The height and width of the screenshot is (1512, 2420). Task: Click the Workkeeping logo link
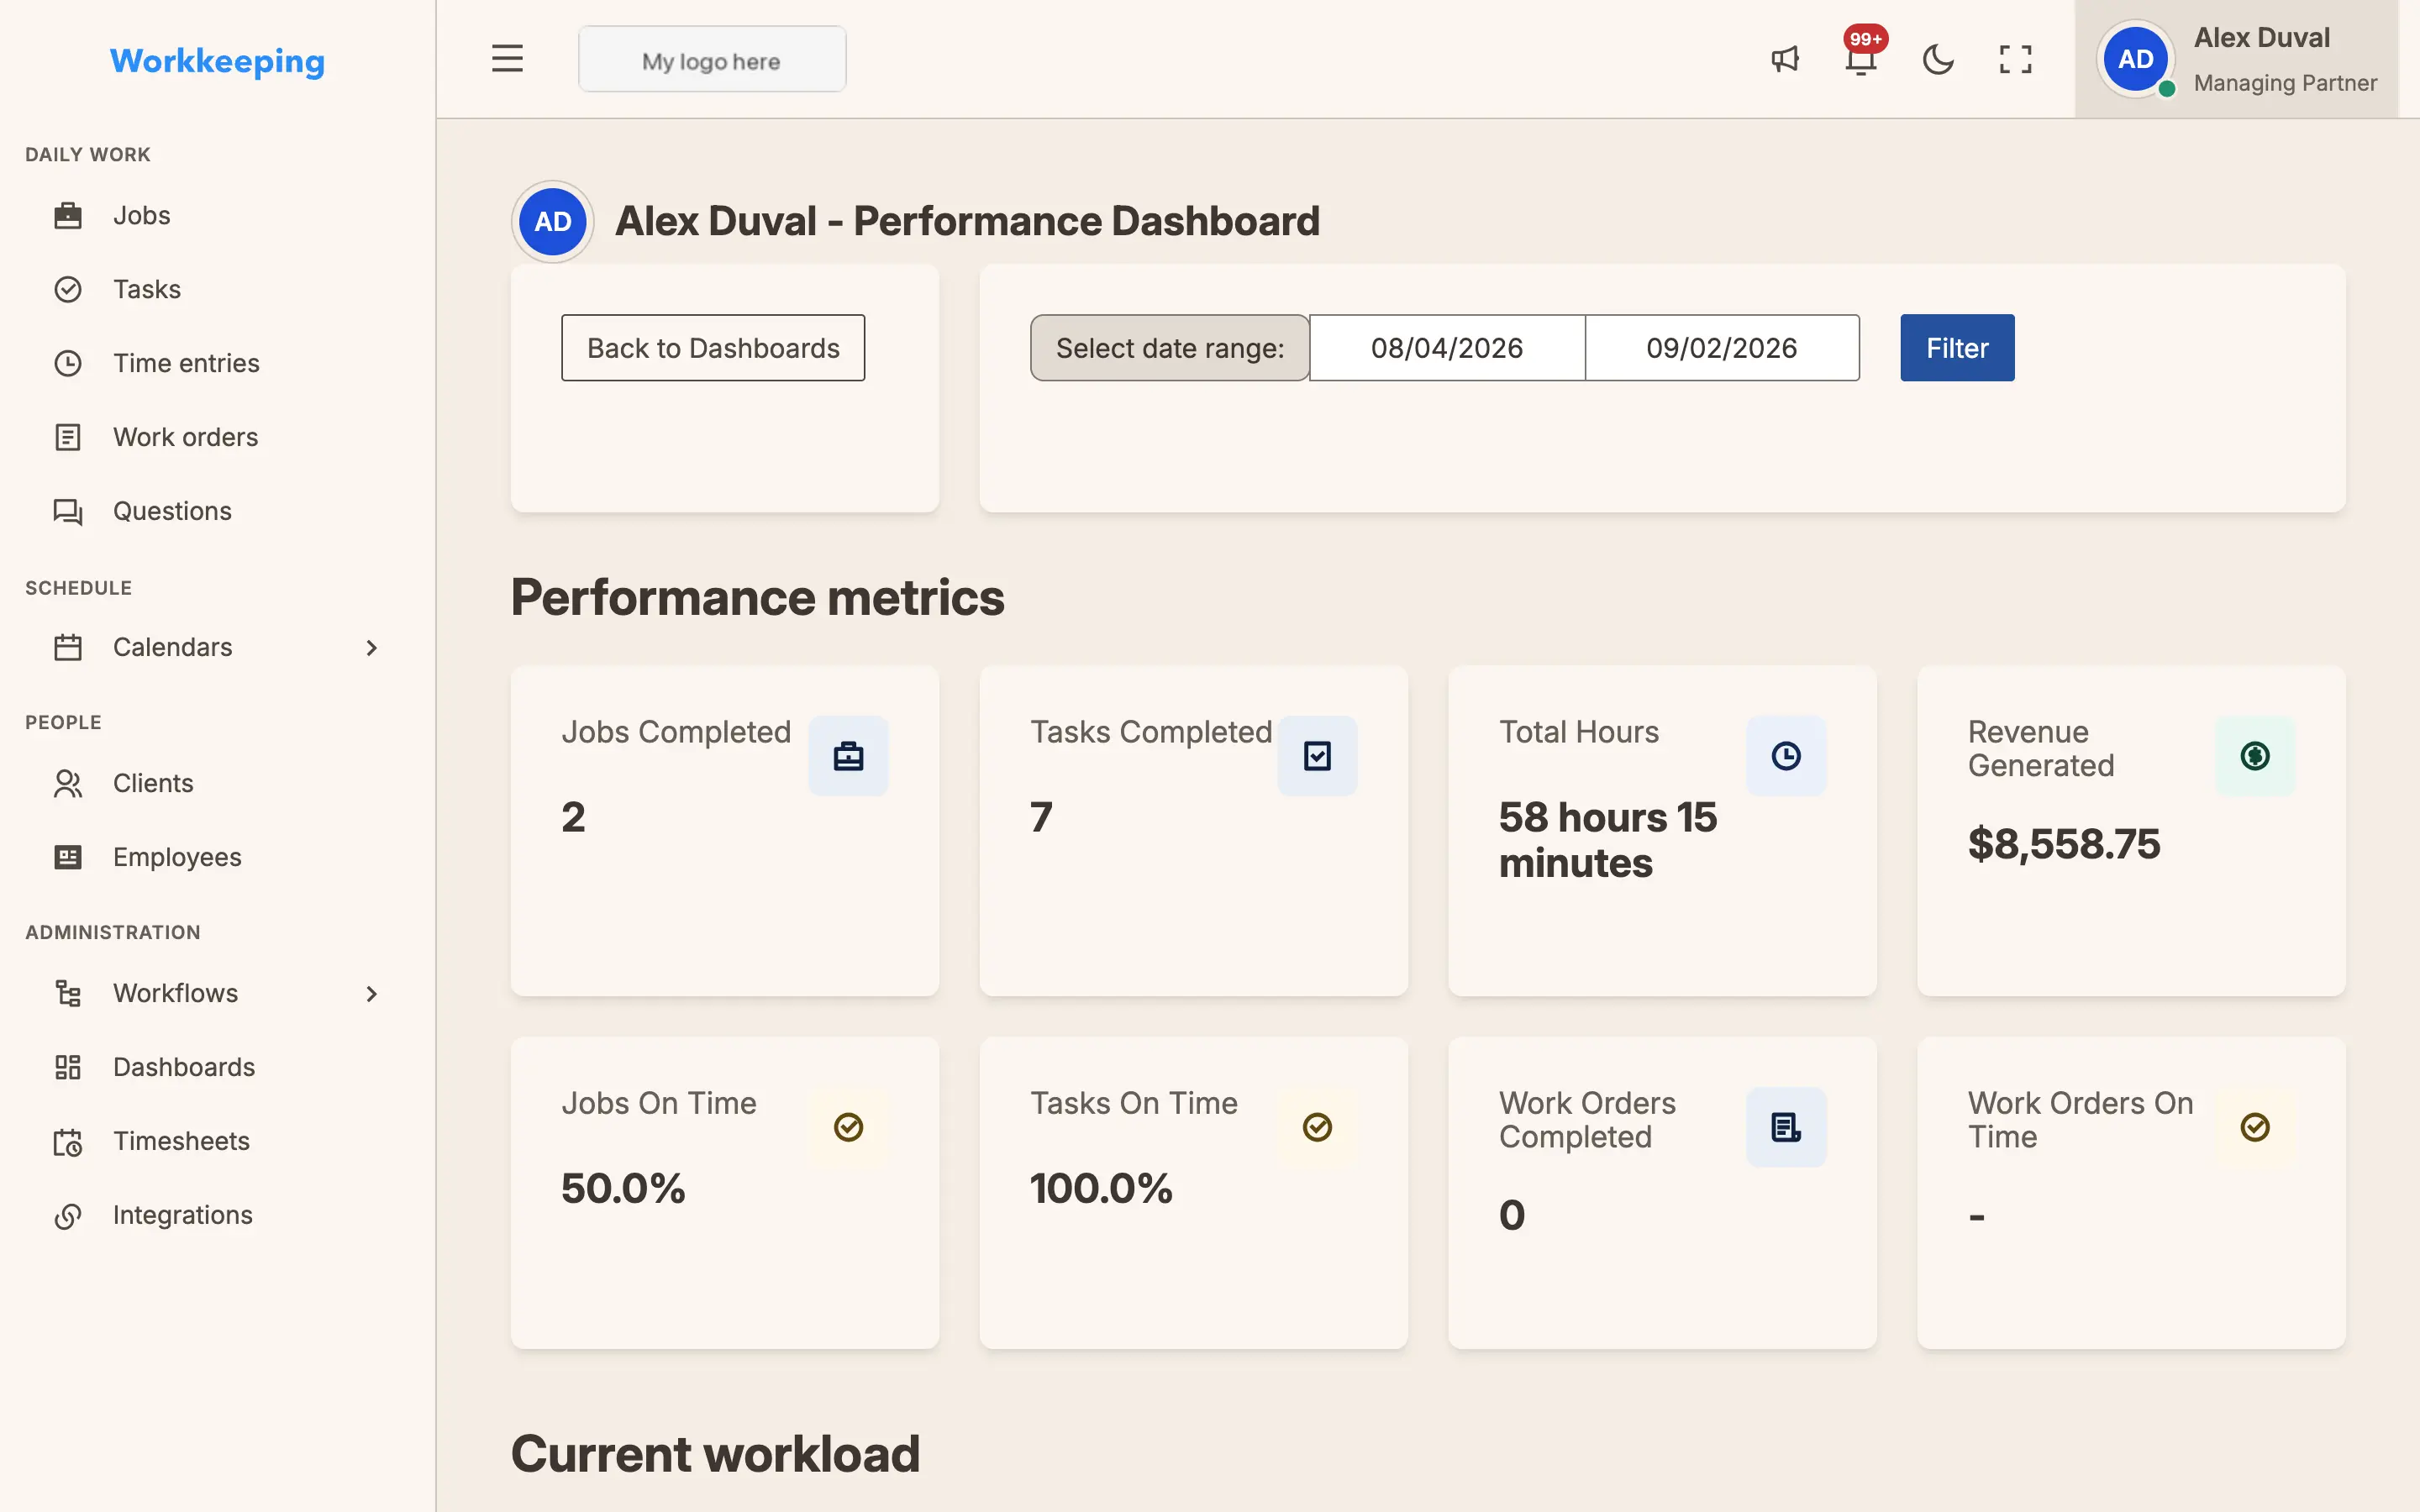point(217,61)
